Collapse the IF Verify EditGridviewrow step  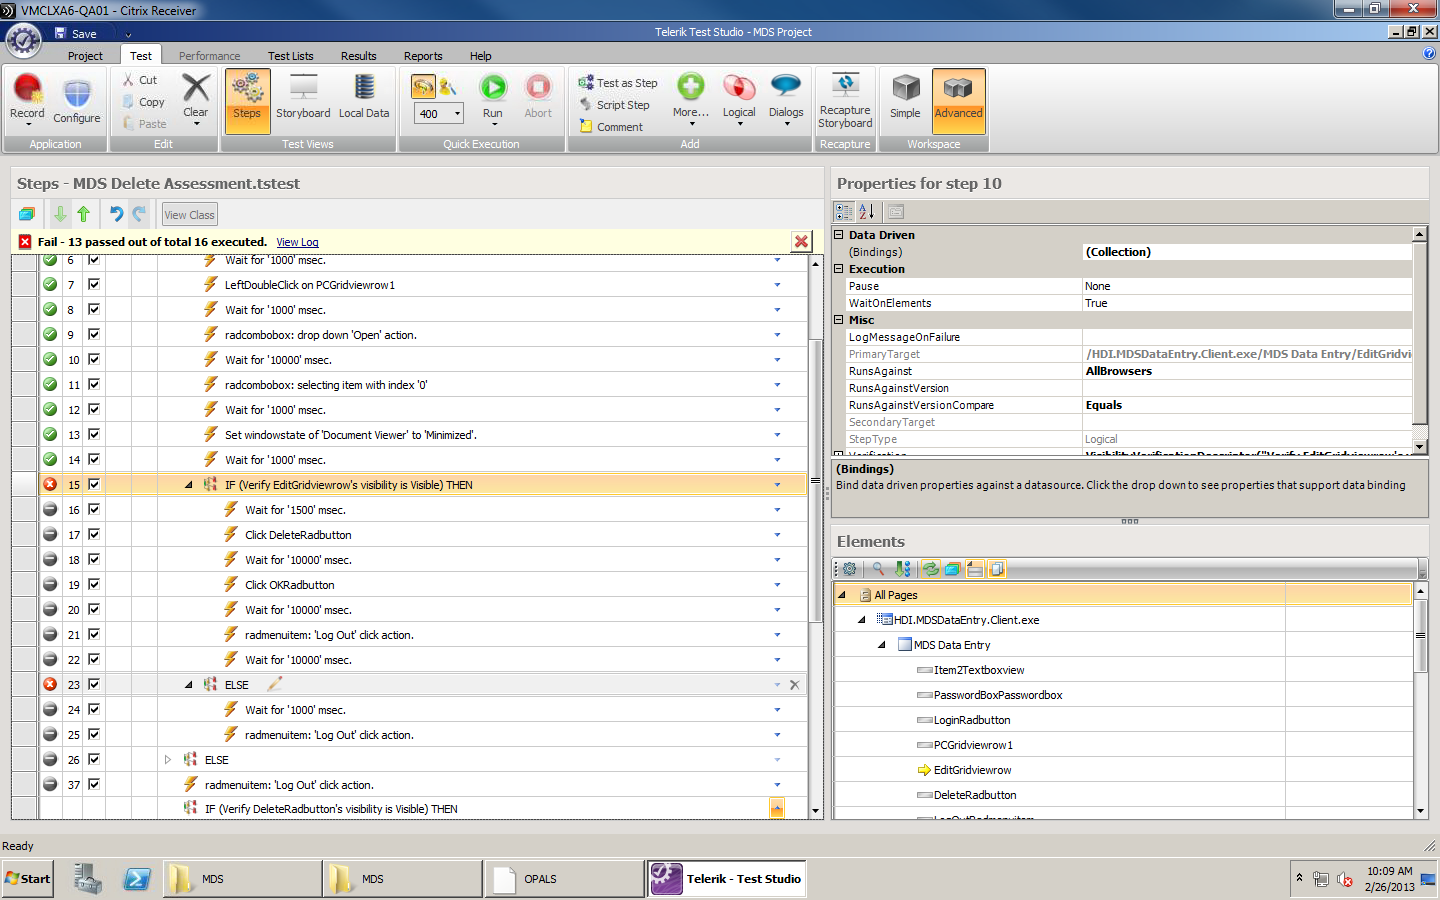click(x=189, y=485)
